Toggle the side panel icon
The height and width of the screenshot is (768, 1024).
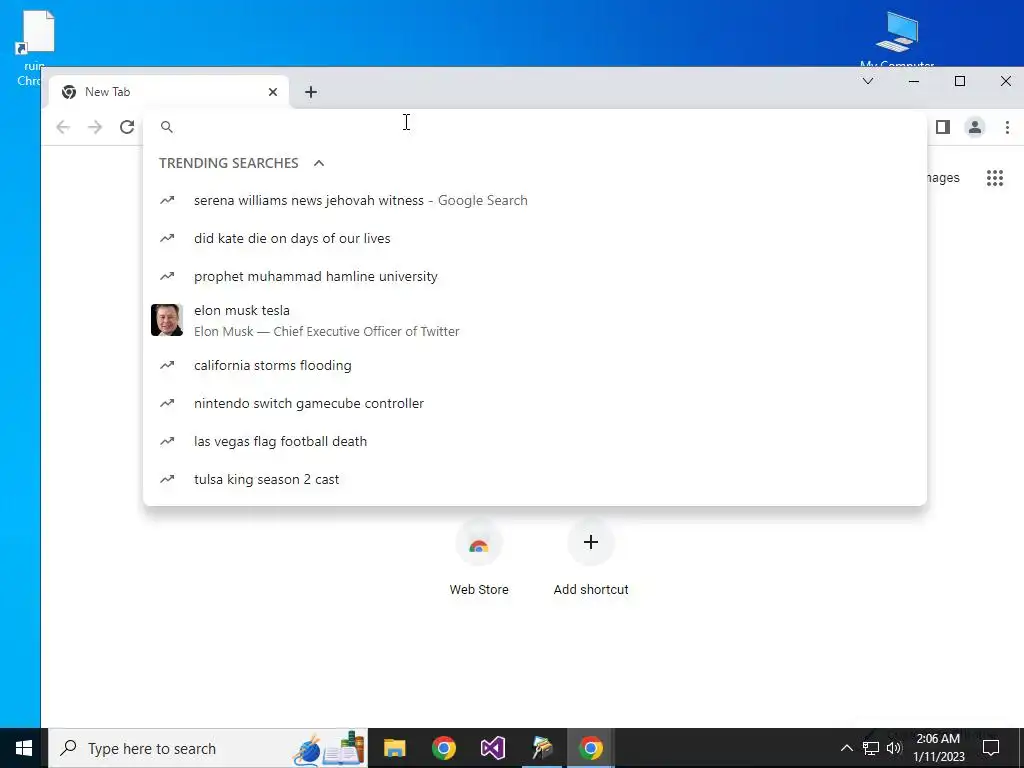click(x=942, y=127)
